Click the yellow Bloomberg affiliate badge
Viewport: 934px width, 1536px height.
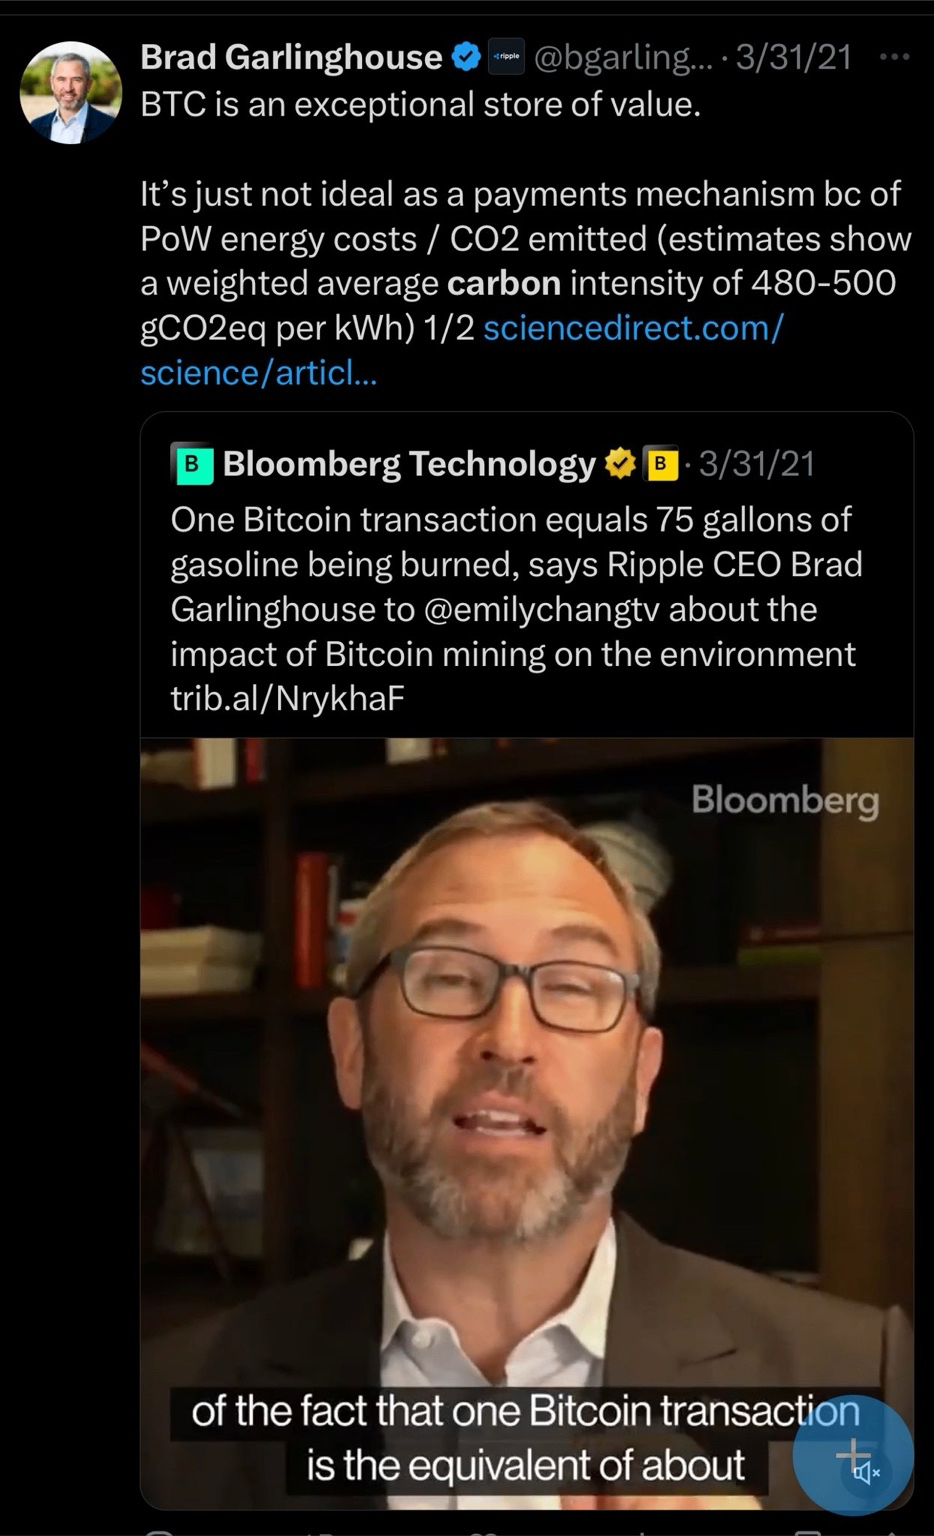pos(659,464)
